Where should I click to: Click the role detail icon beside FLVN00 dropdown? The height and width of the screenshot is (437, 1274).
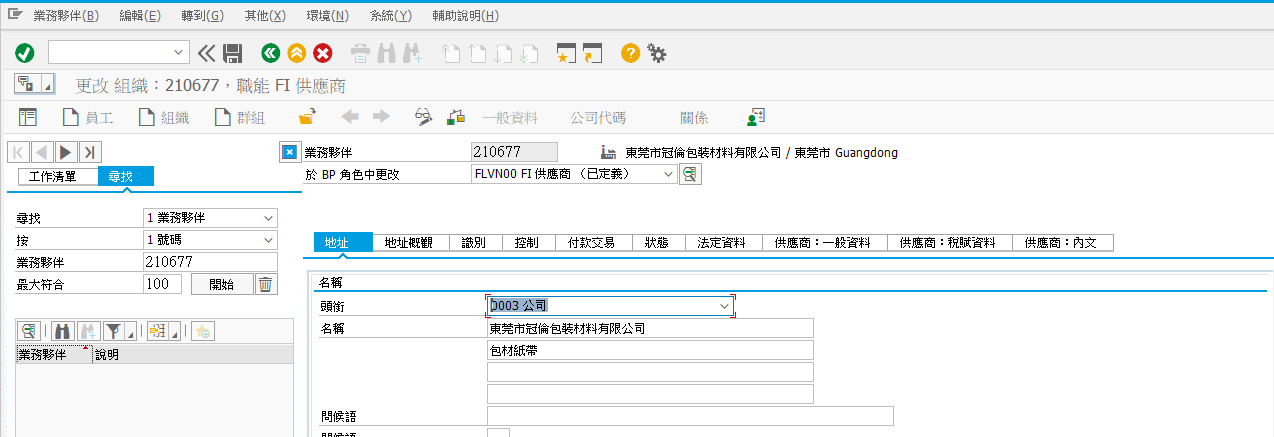click(690, 174)
